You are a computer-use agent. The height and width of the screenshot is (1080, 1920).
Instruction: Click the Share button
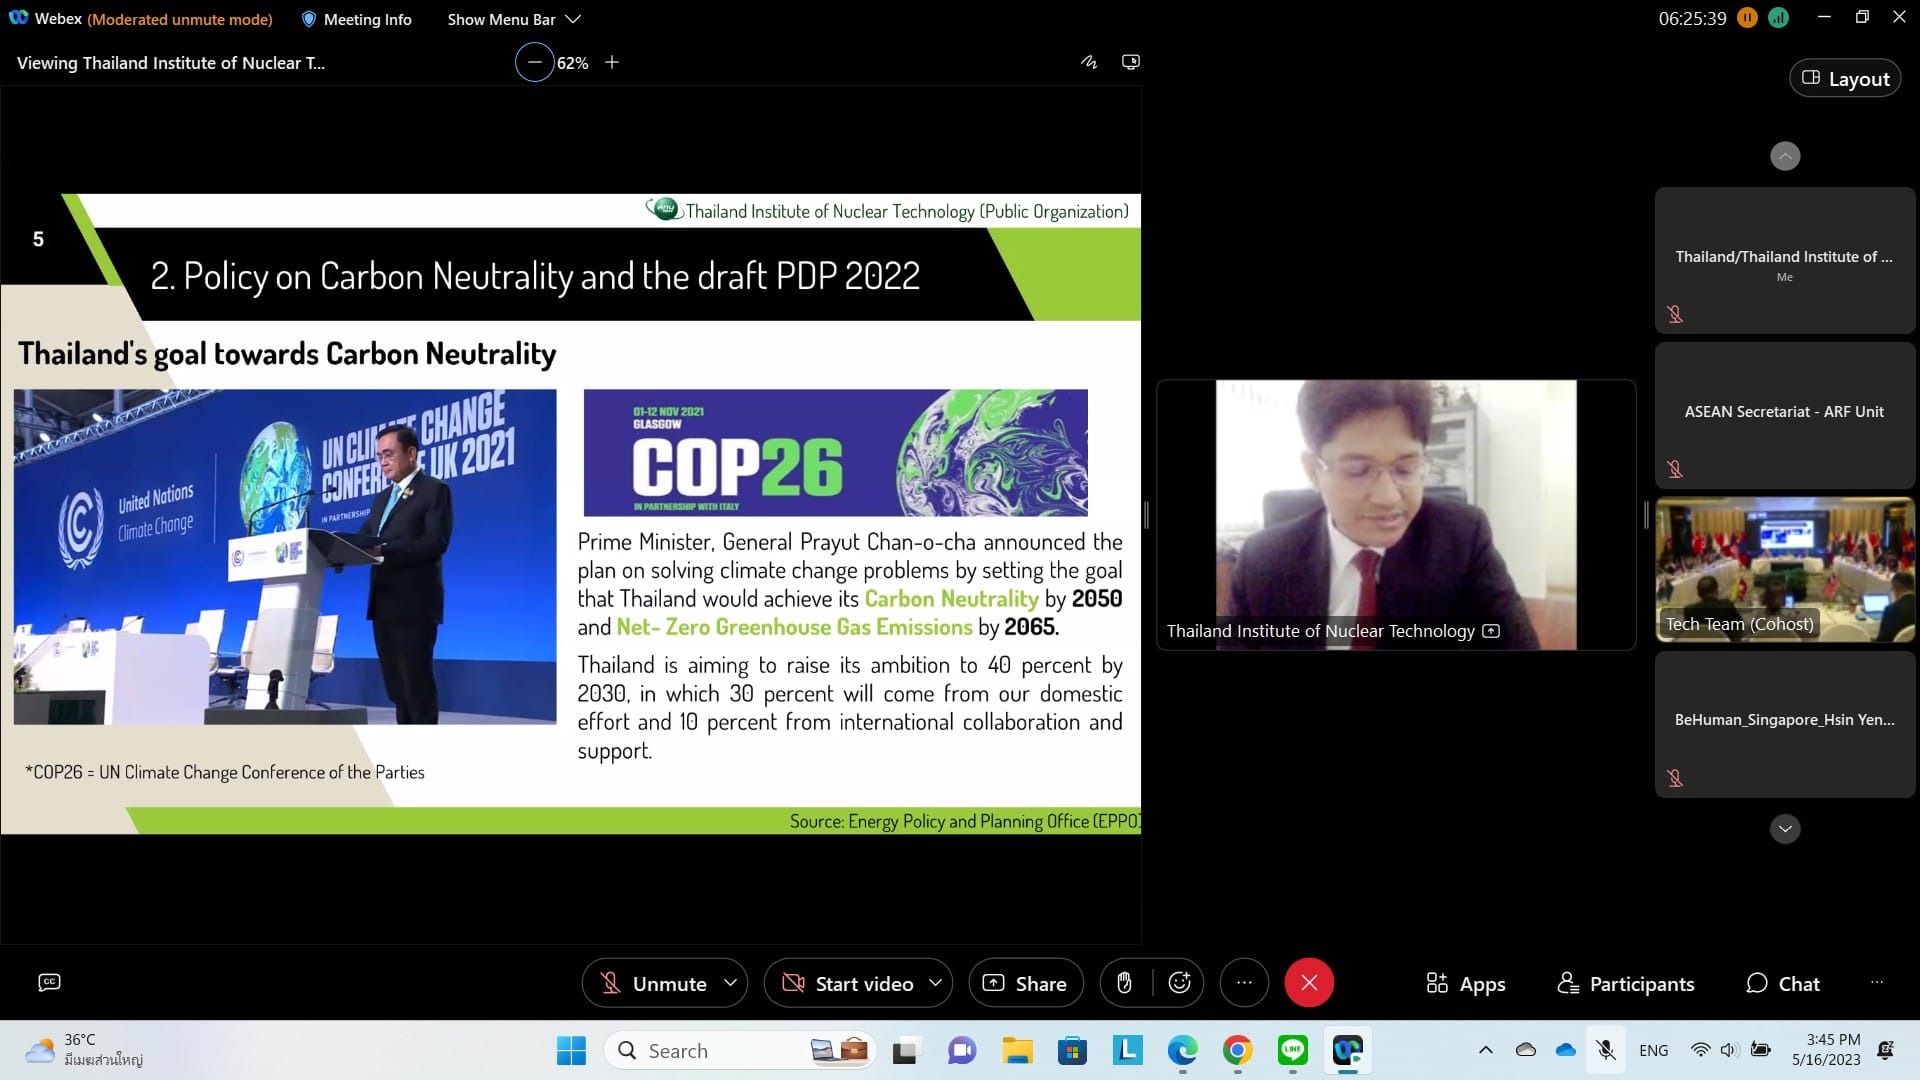click(x=1025, y=984)
